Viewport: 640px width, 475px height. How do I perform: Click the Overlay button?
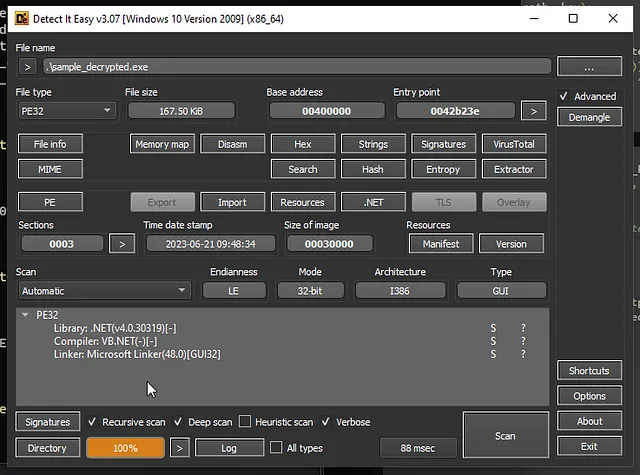click(514, 202)
